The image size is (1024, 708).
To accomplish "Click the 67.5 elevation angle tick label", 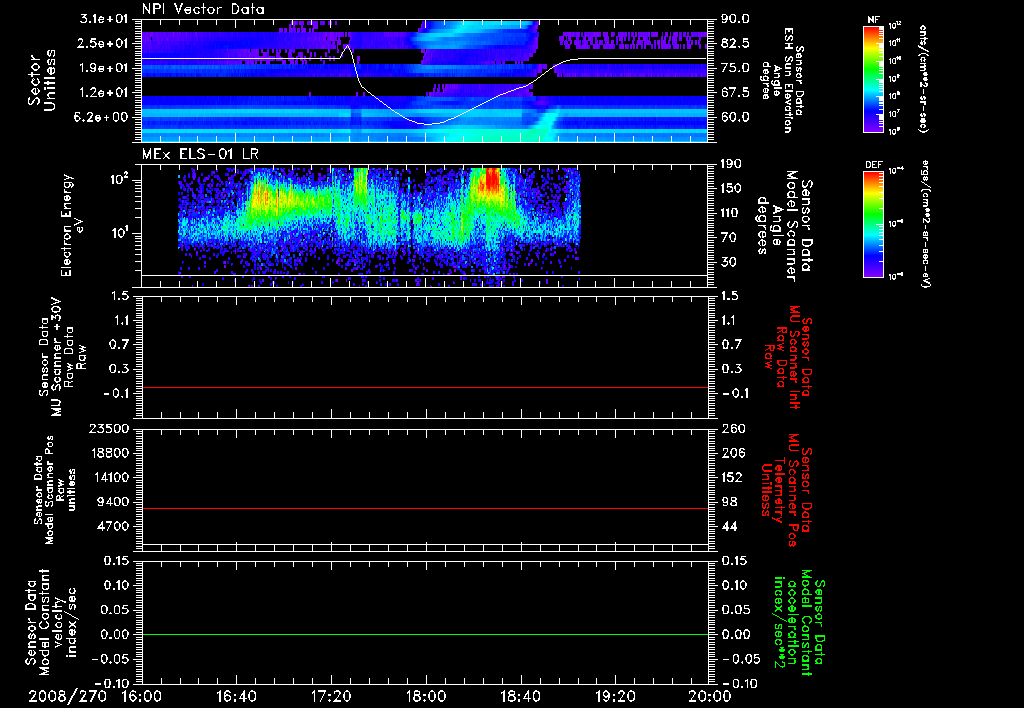I will pos(735,93).
